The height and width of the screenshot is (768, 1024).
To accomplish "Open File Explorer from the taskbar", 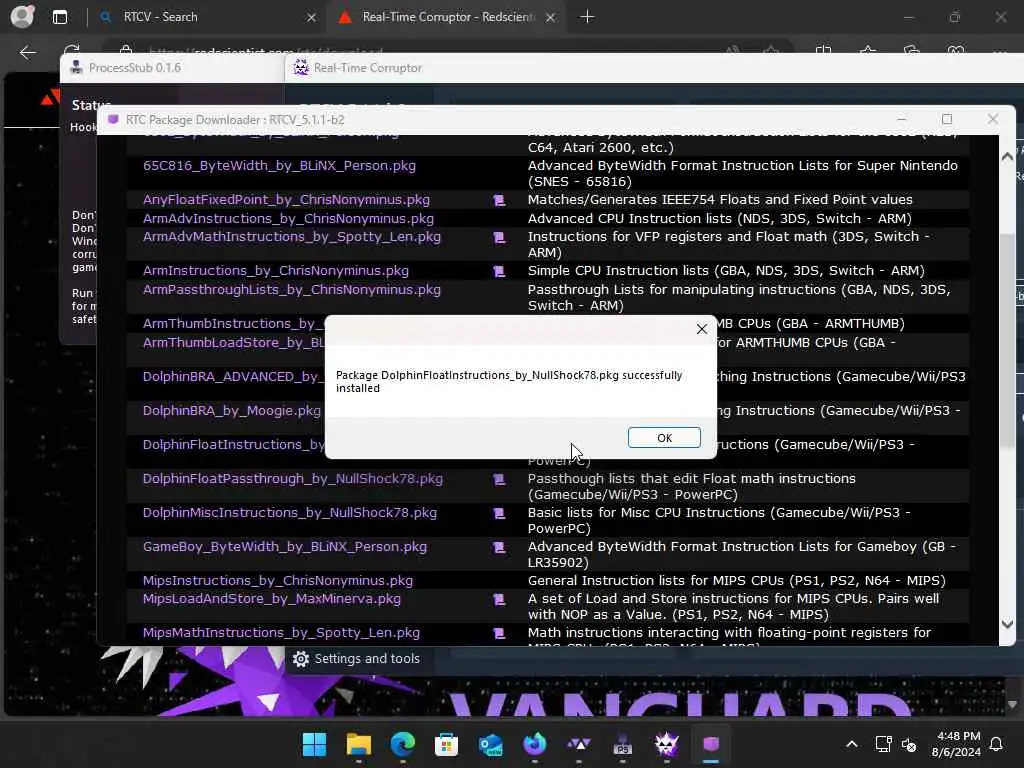I will [x=359, y=744].
